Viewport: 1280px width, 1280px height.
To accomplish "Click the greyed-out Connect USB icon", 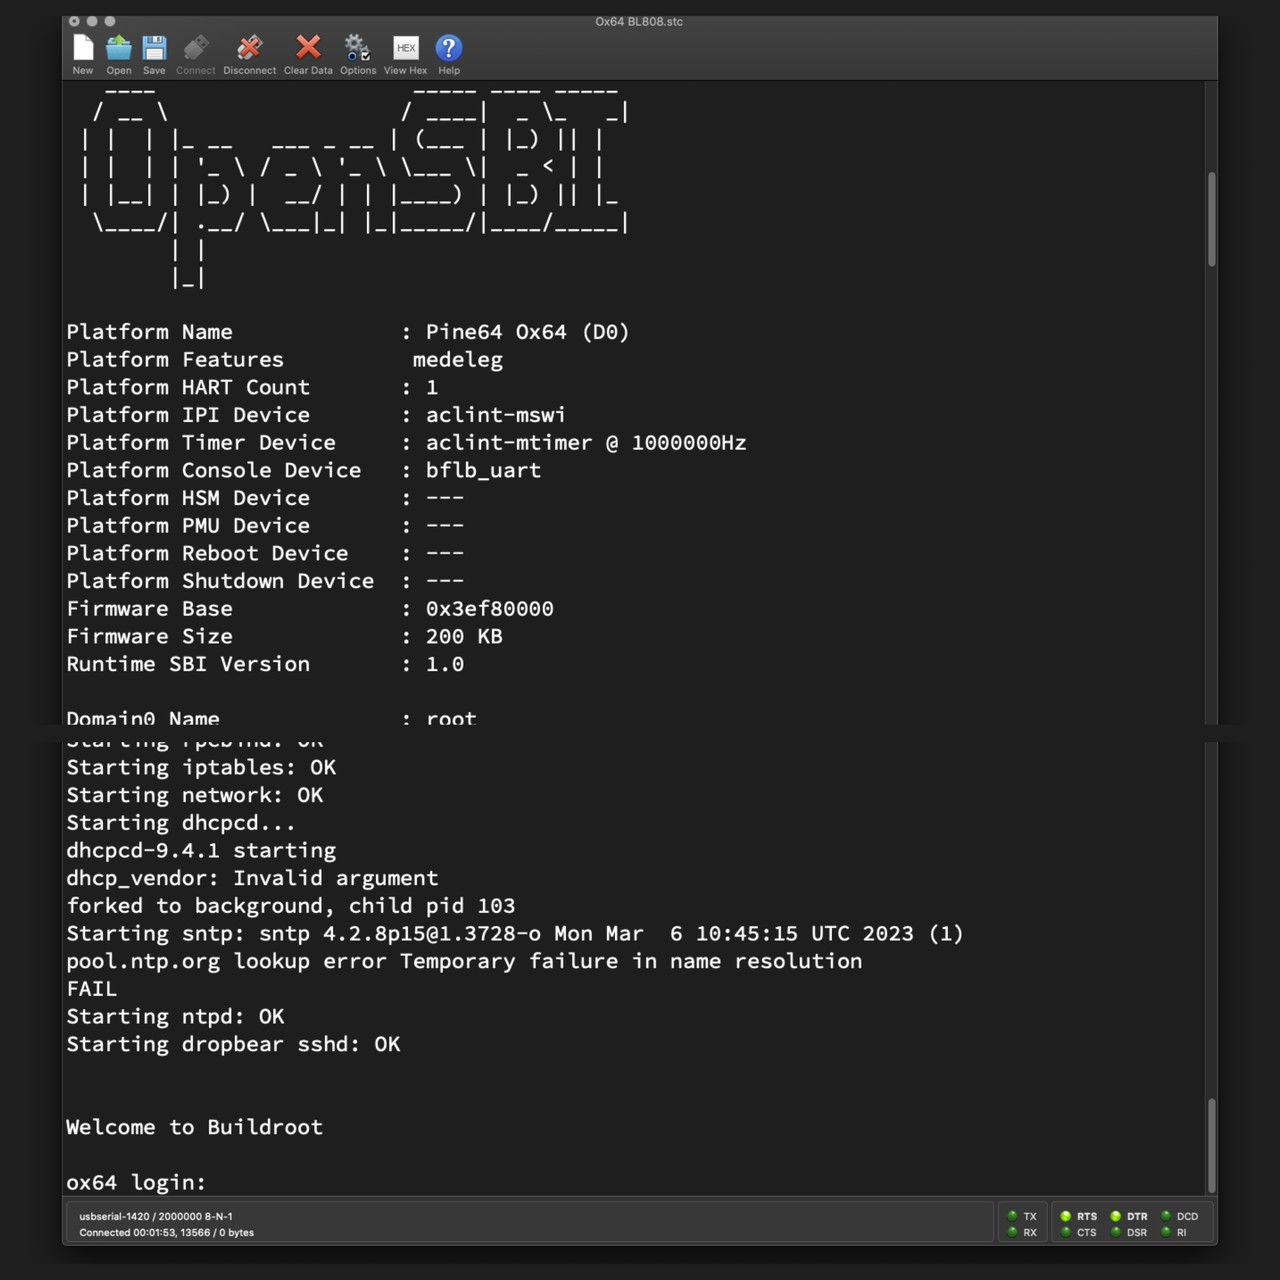I will point(196,49).
